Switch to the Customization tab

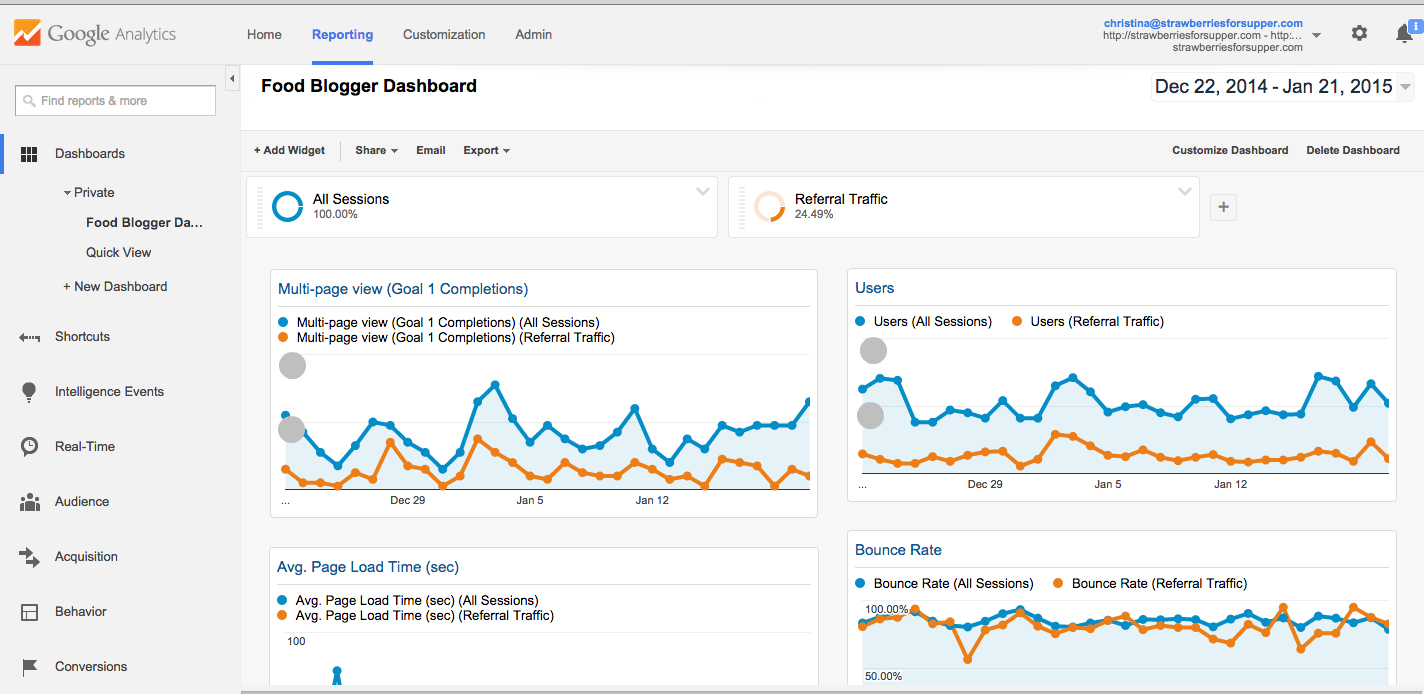[444, 34]
